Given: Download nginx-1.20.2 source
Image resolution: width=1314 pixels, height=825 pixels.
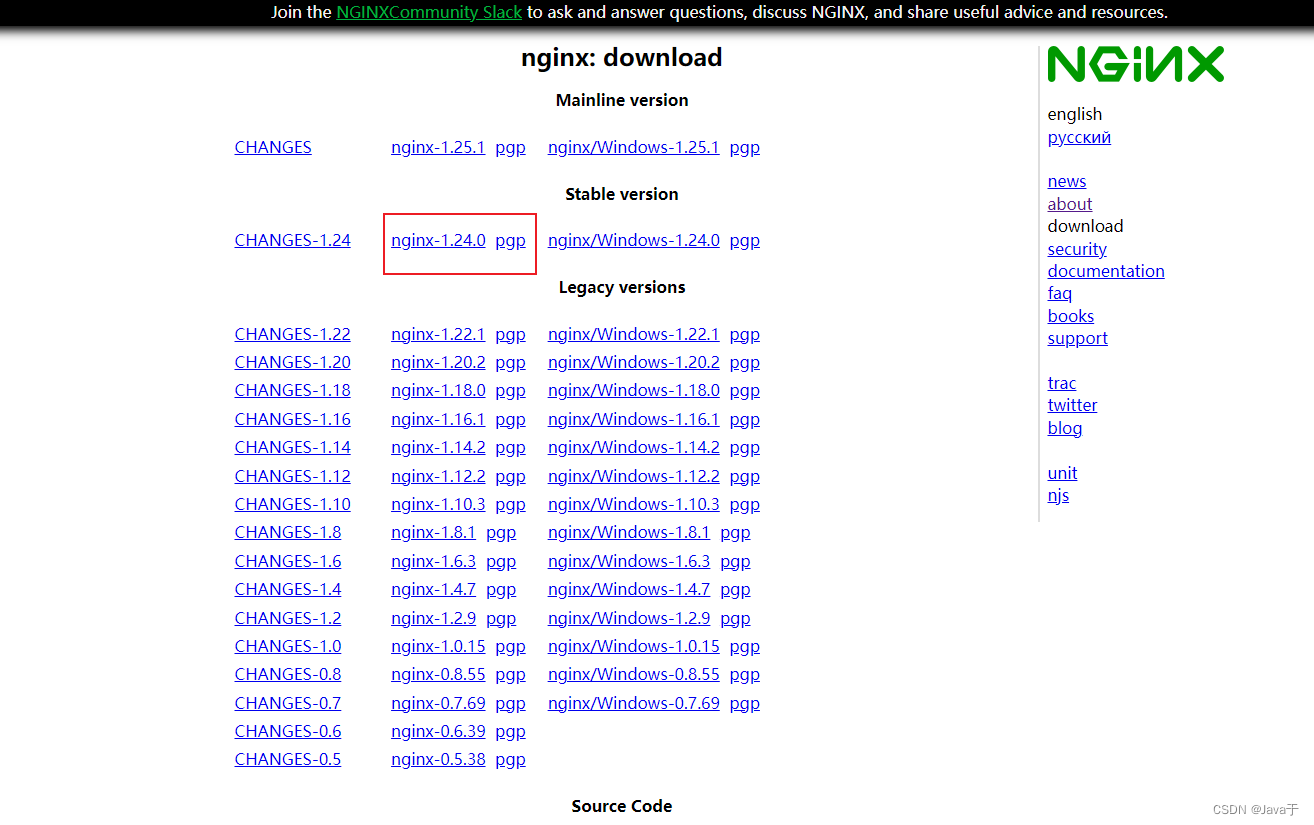Looking at the screenshot, I should click(x=438, y=362).
